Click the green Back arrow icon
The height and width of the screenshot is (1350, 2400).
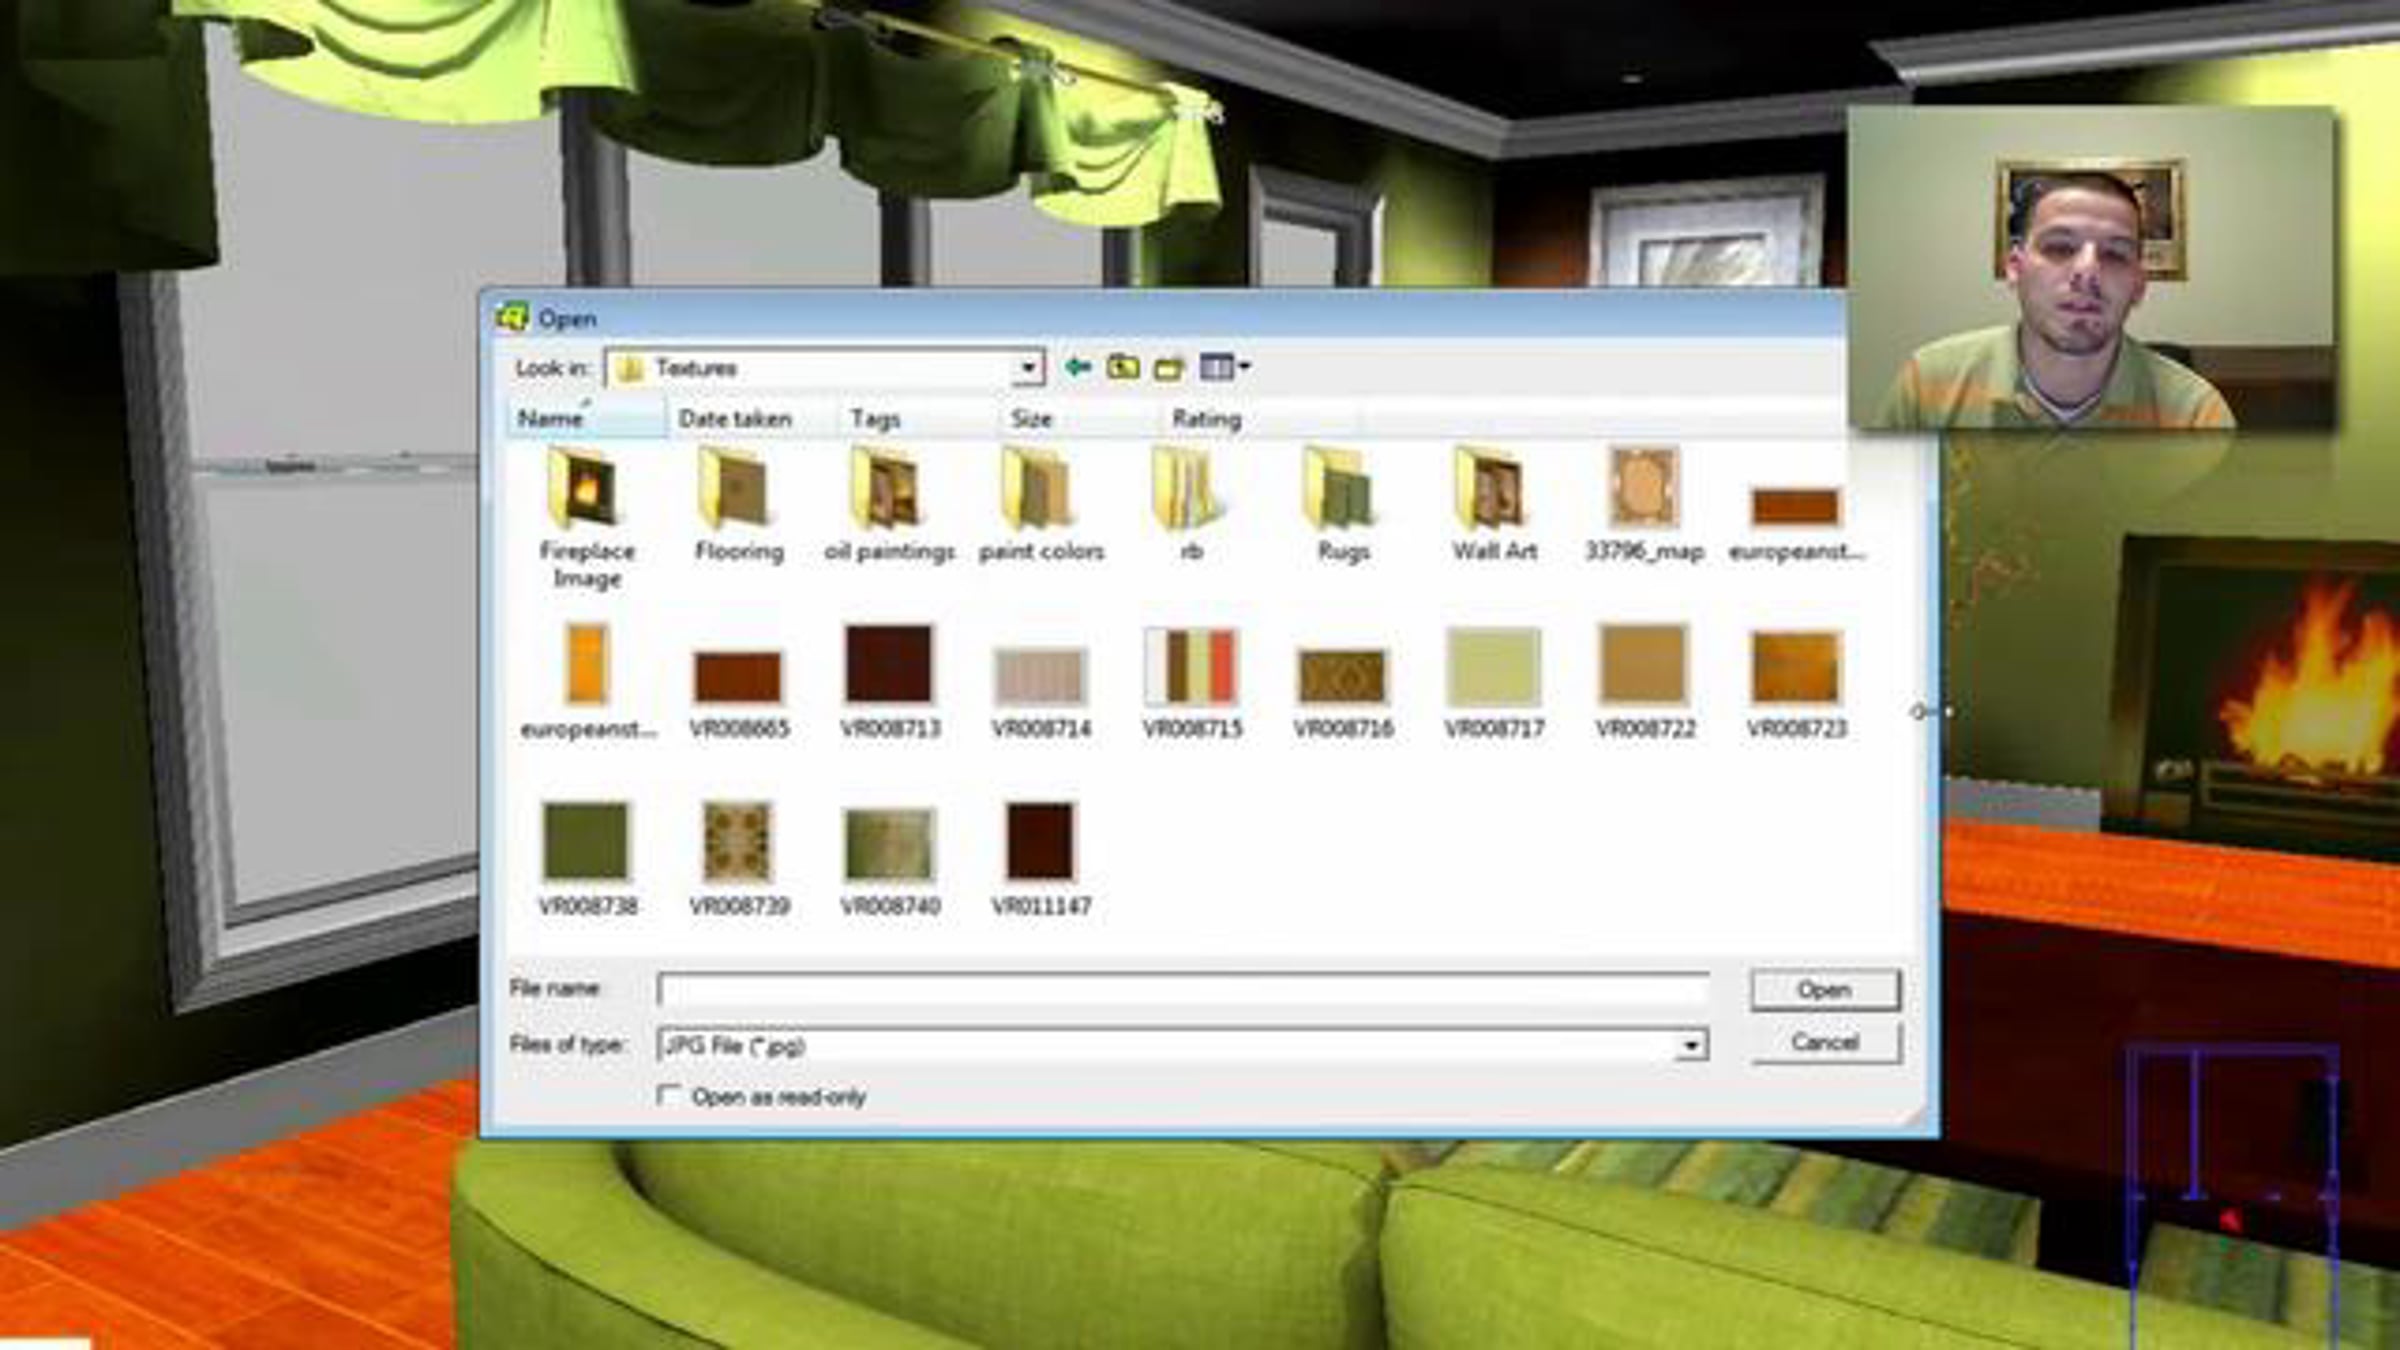(1077, 367)
